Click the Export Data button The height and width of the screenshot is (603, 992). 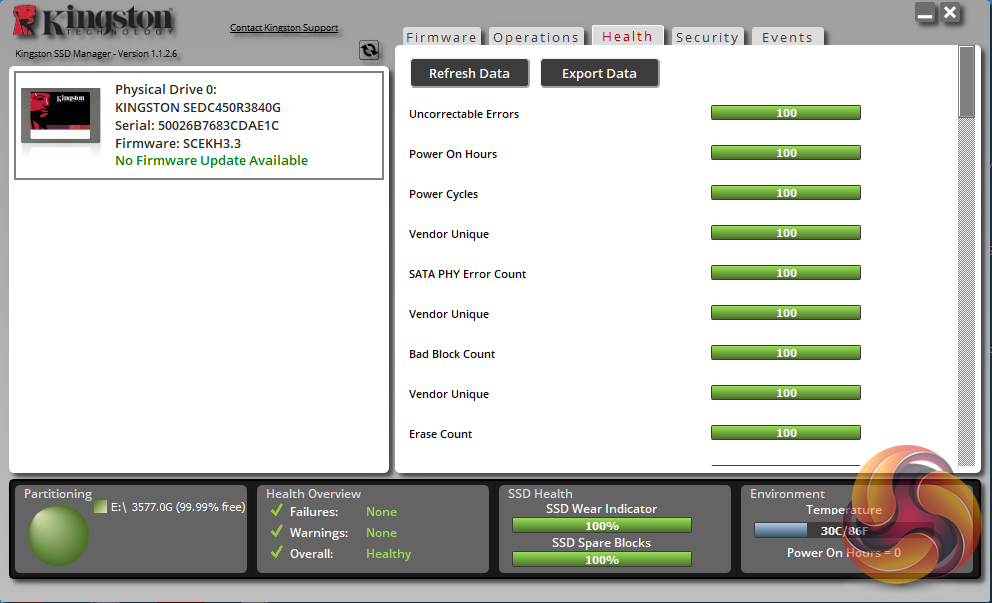[599, 73]
